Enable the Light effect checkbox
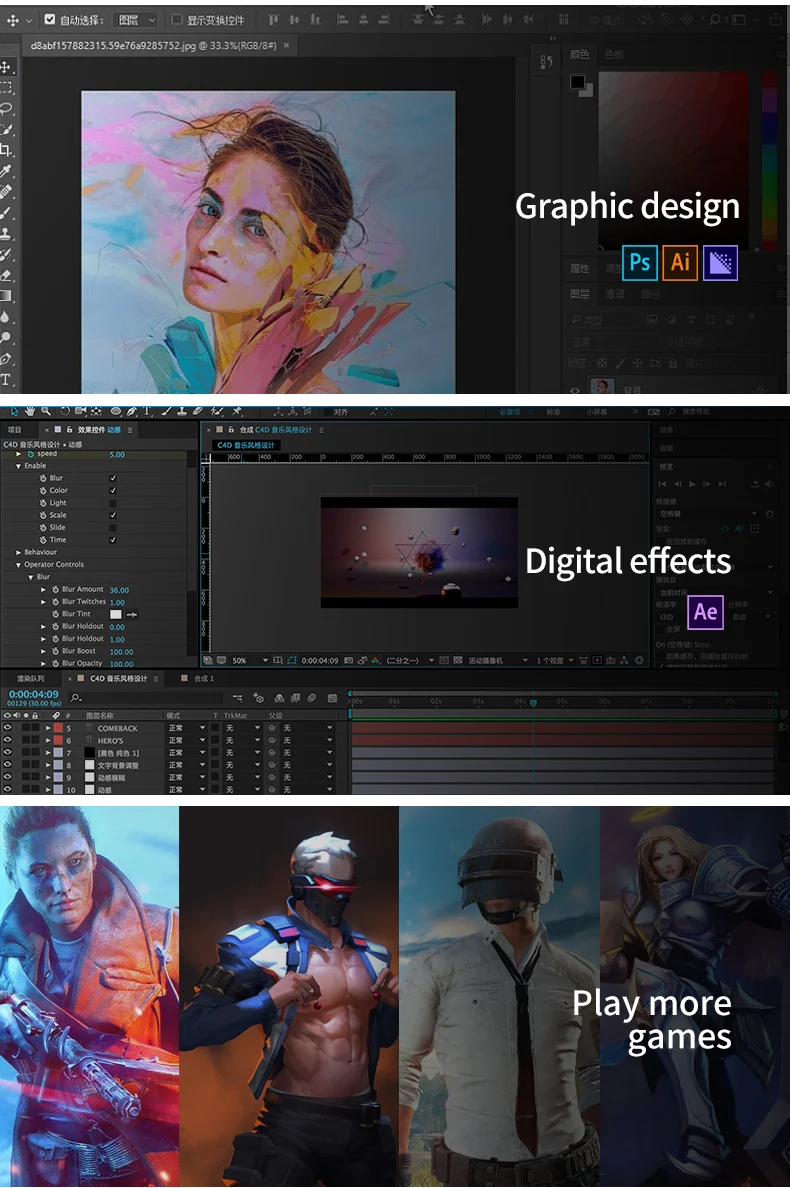 pos(113,503)
